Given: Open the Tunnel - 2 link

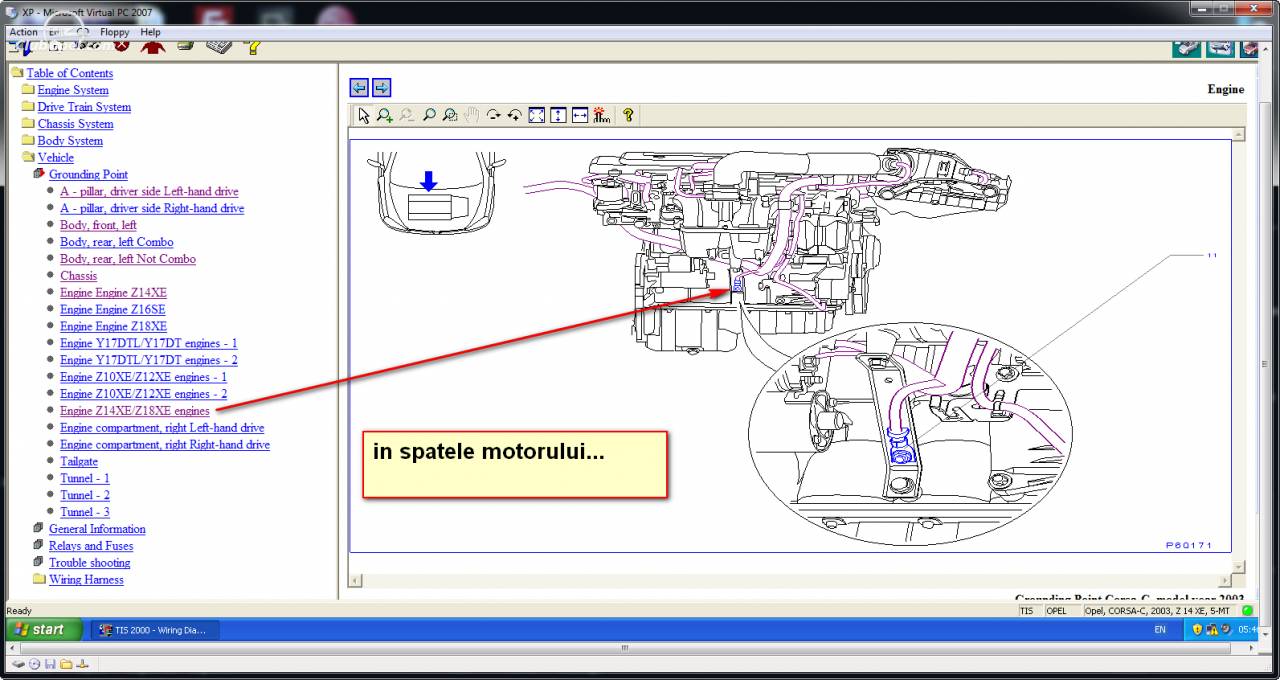Looking at the screenshot, I should click(85, 495).
